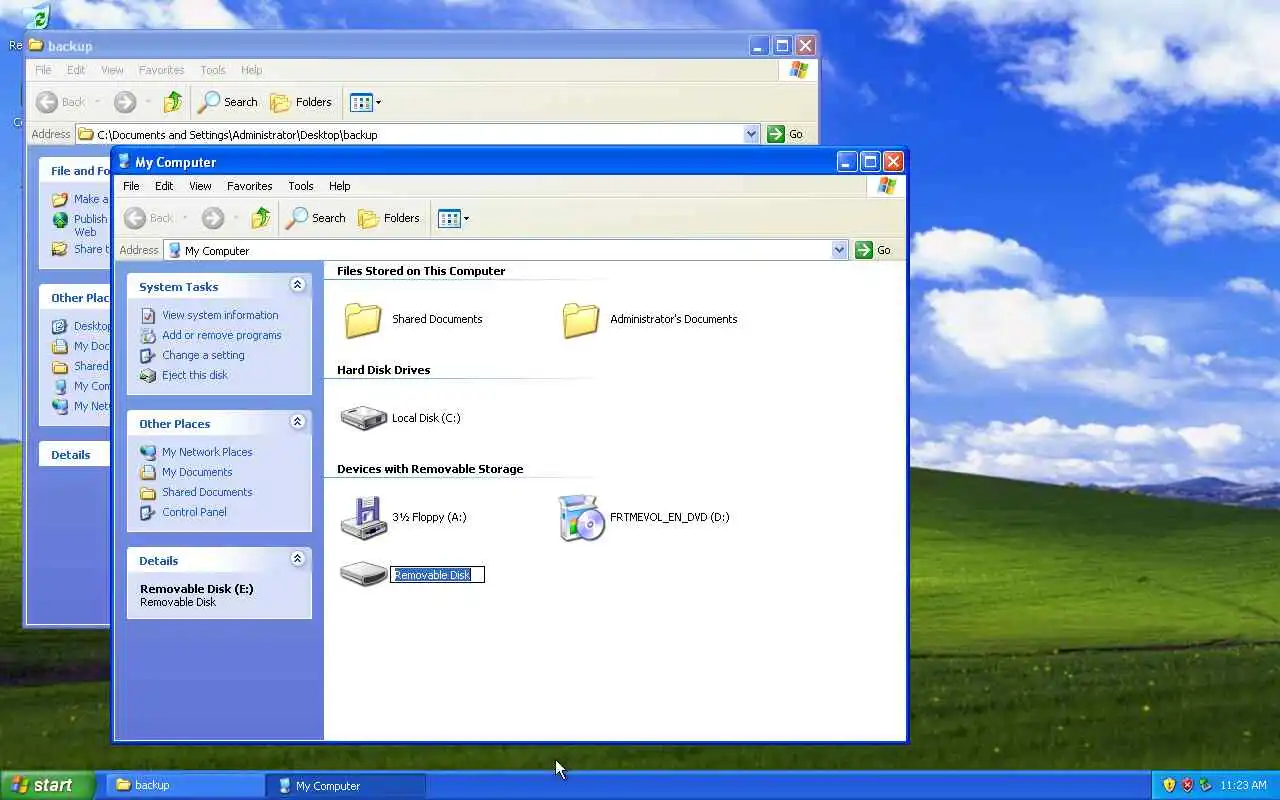The height and width of the screenshot is (800, 1280).
Task: Collapse Details panel in My Computer
Action: [x=297, y=559]
